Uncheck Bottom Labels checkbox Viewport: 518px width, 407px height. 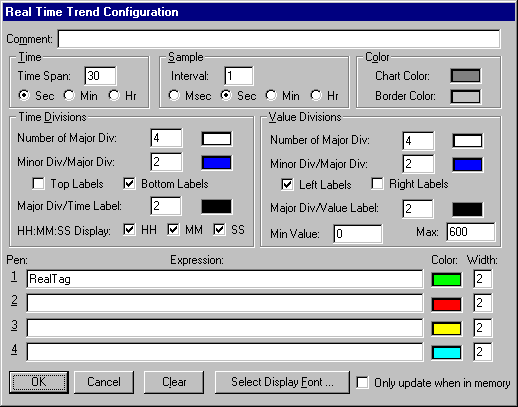[129, 184]
